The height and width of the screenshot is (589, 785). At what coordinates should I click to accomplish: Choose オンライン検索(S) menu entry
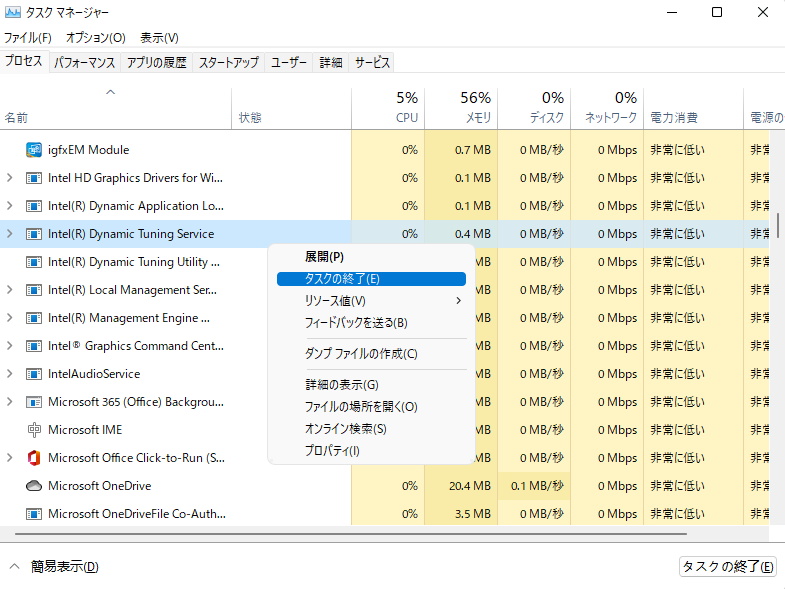[x=371, y=429]
